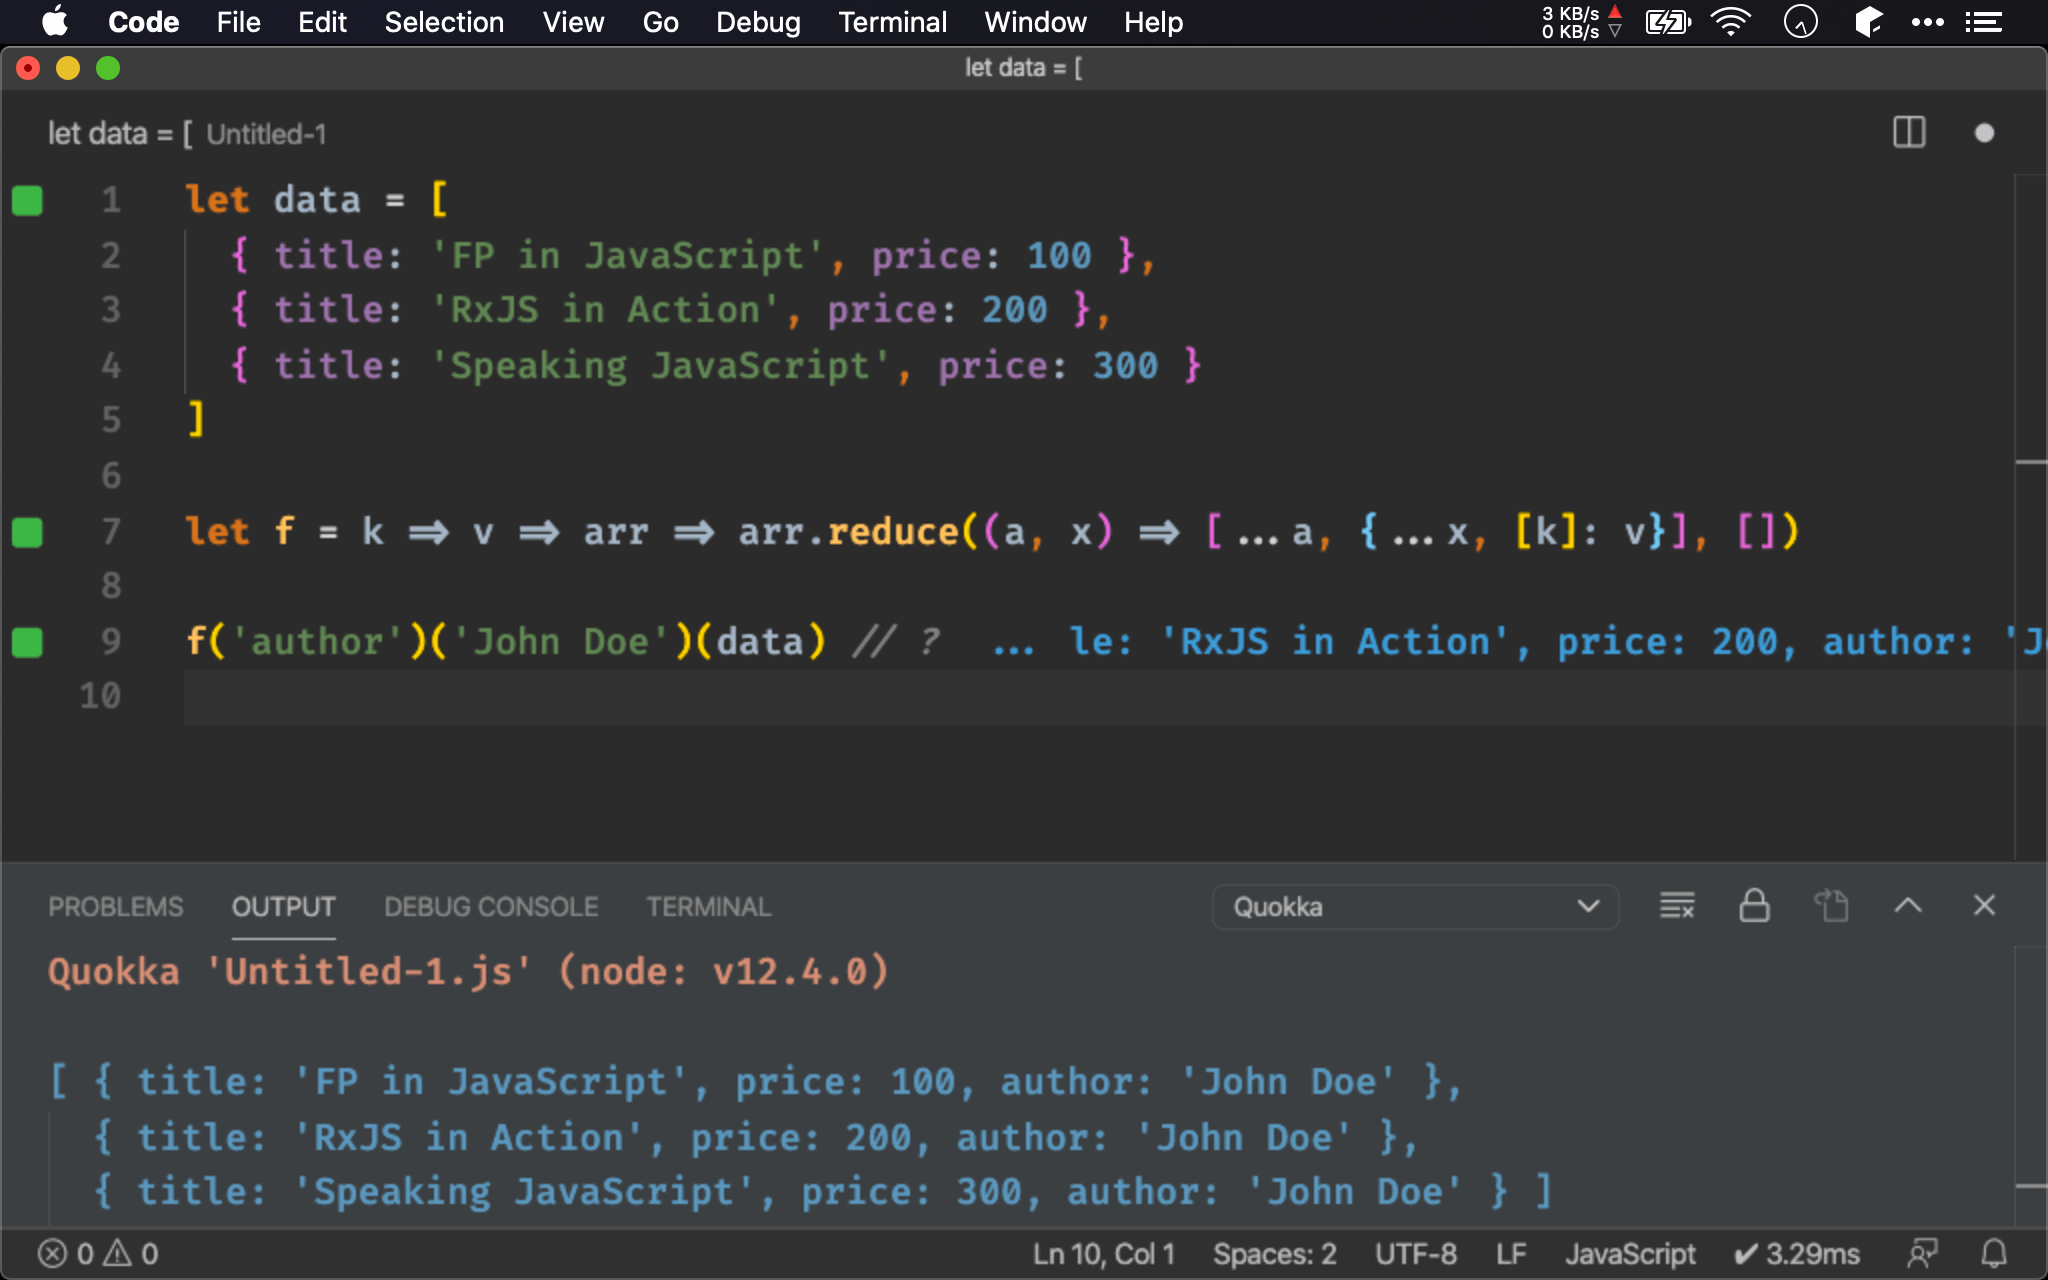Open notifications bell in status bar
Viewport: 2048px width, 1280px height.
(1994, 1253)
